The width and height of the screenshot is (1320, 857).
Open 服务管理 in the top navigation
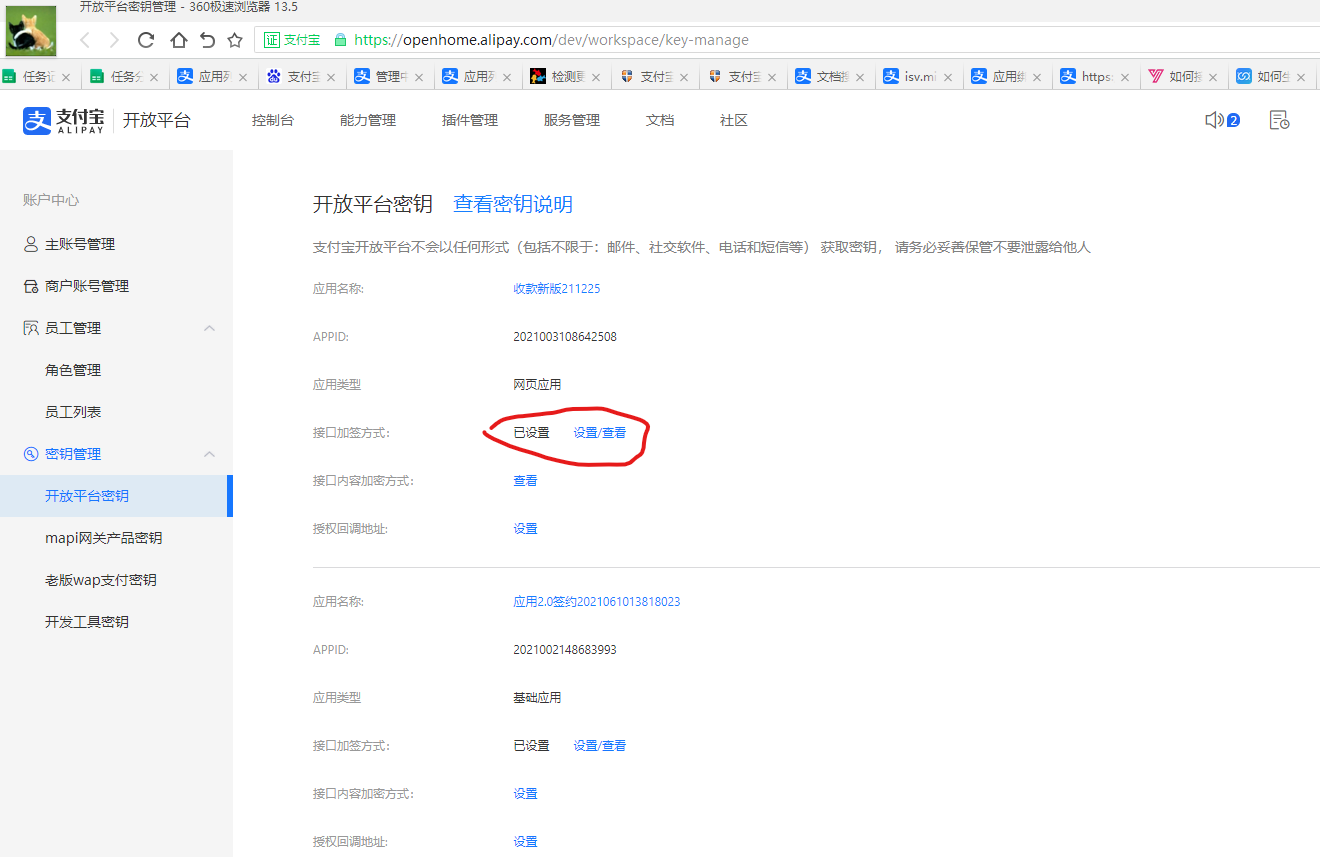pos(572,120)
